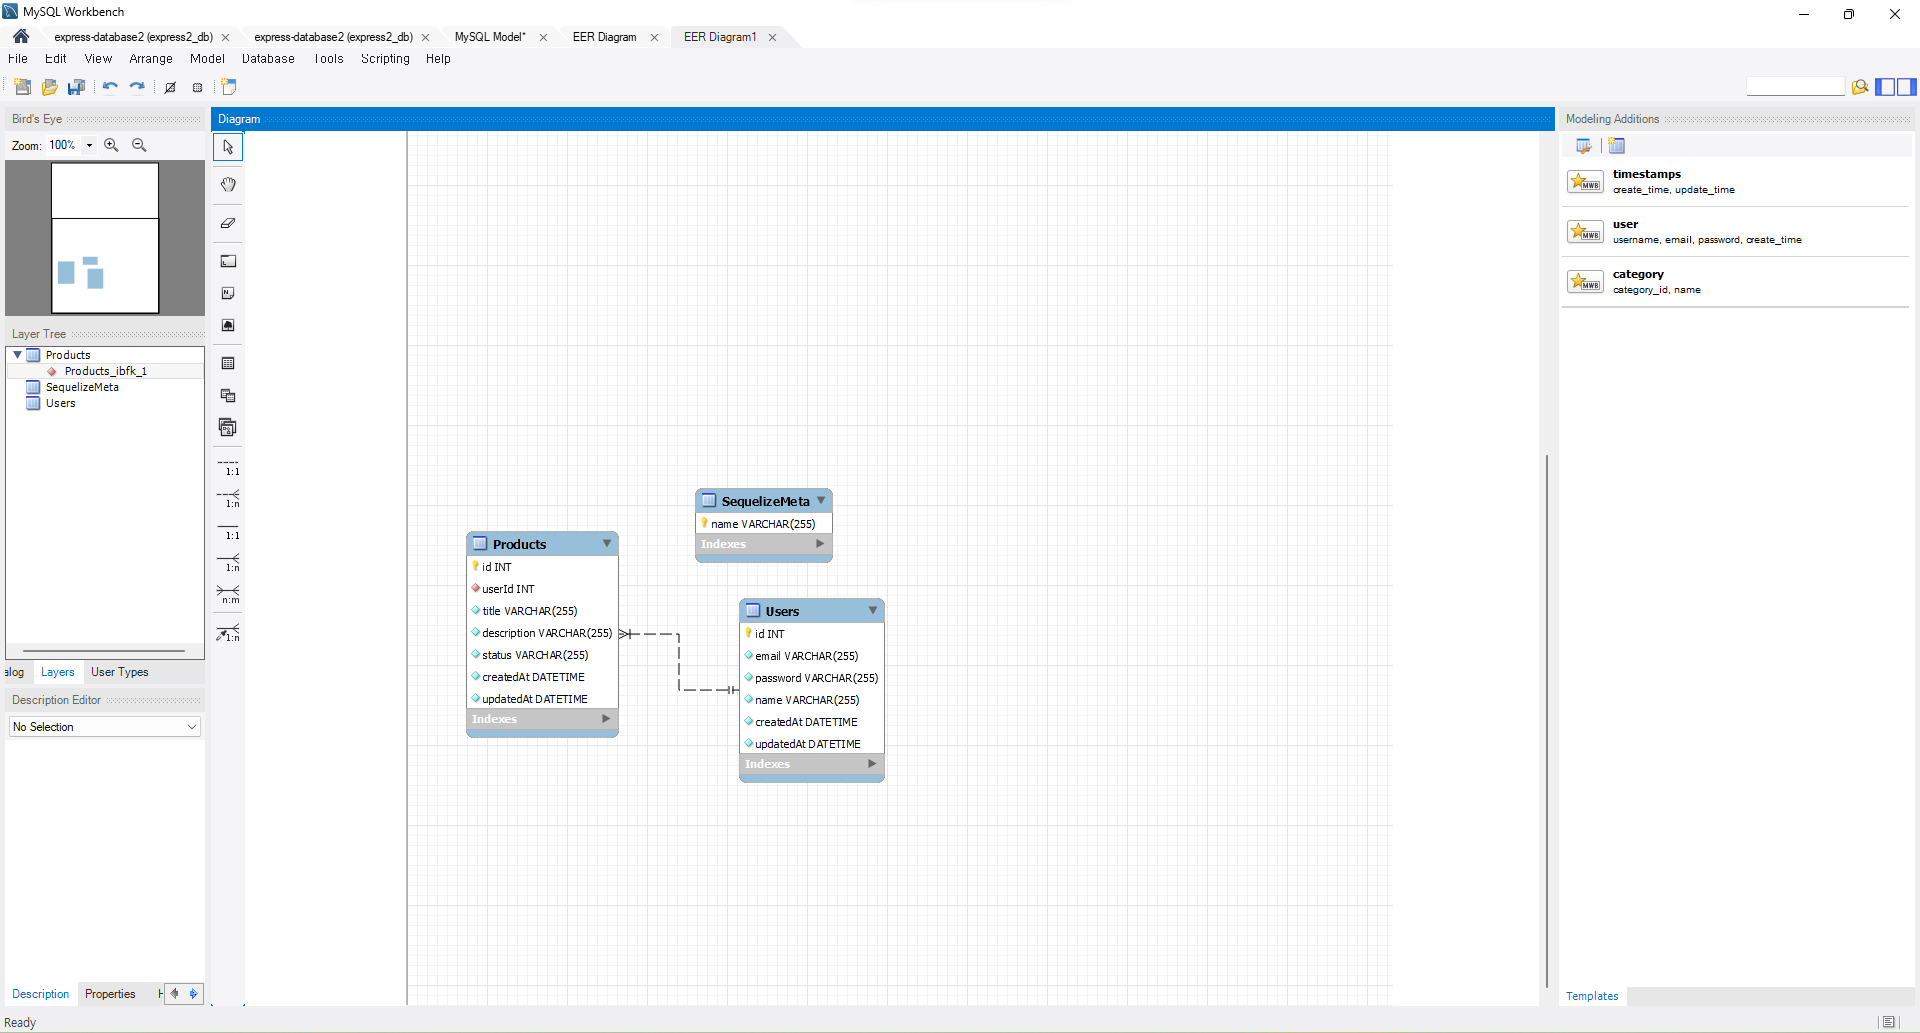Switch to User Types tab
Image resolution: width=1920 pixels, height=1033 pixels.
[119, 672]
